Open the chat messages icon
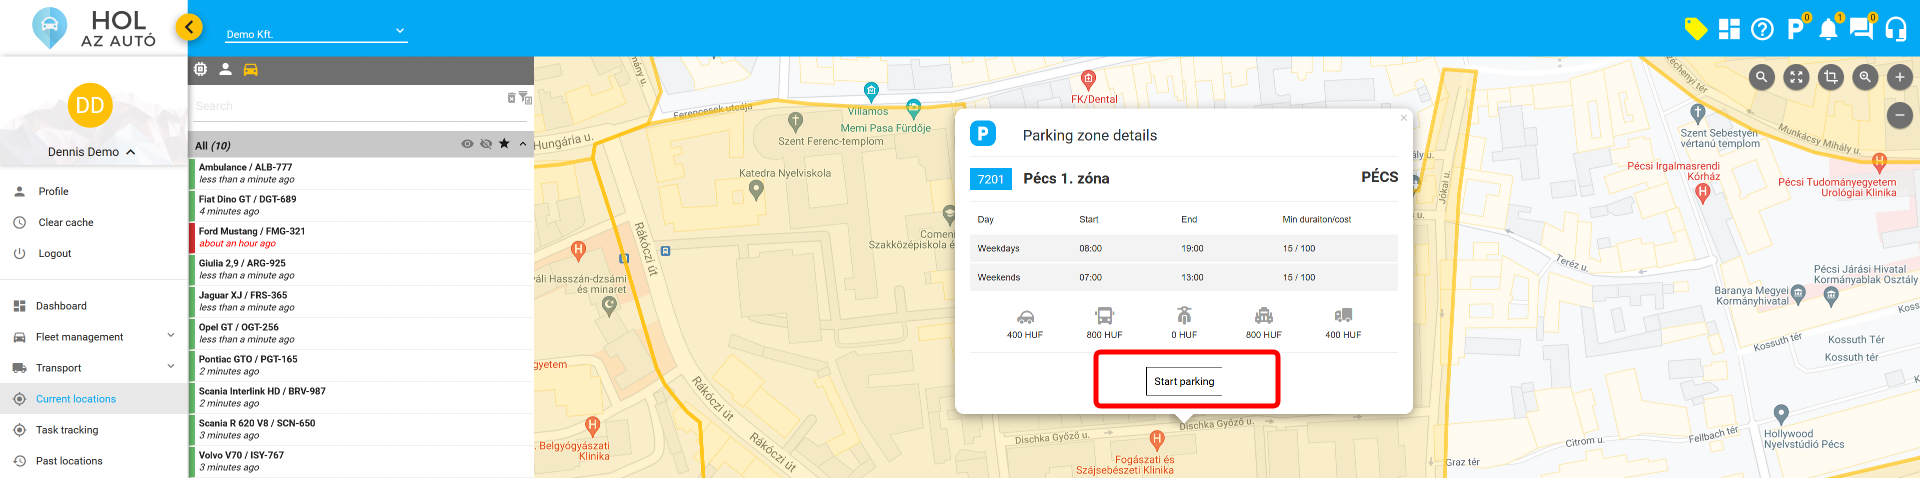 click(1861, 29)
